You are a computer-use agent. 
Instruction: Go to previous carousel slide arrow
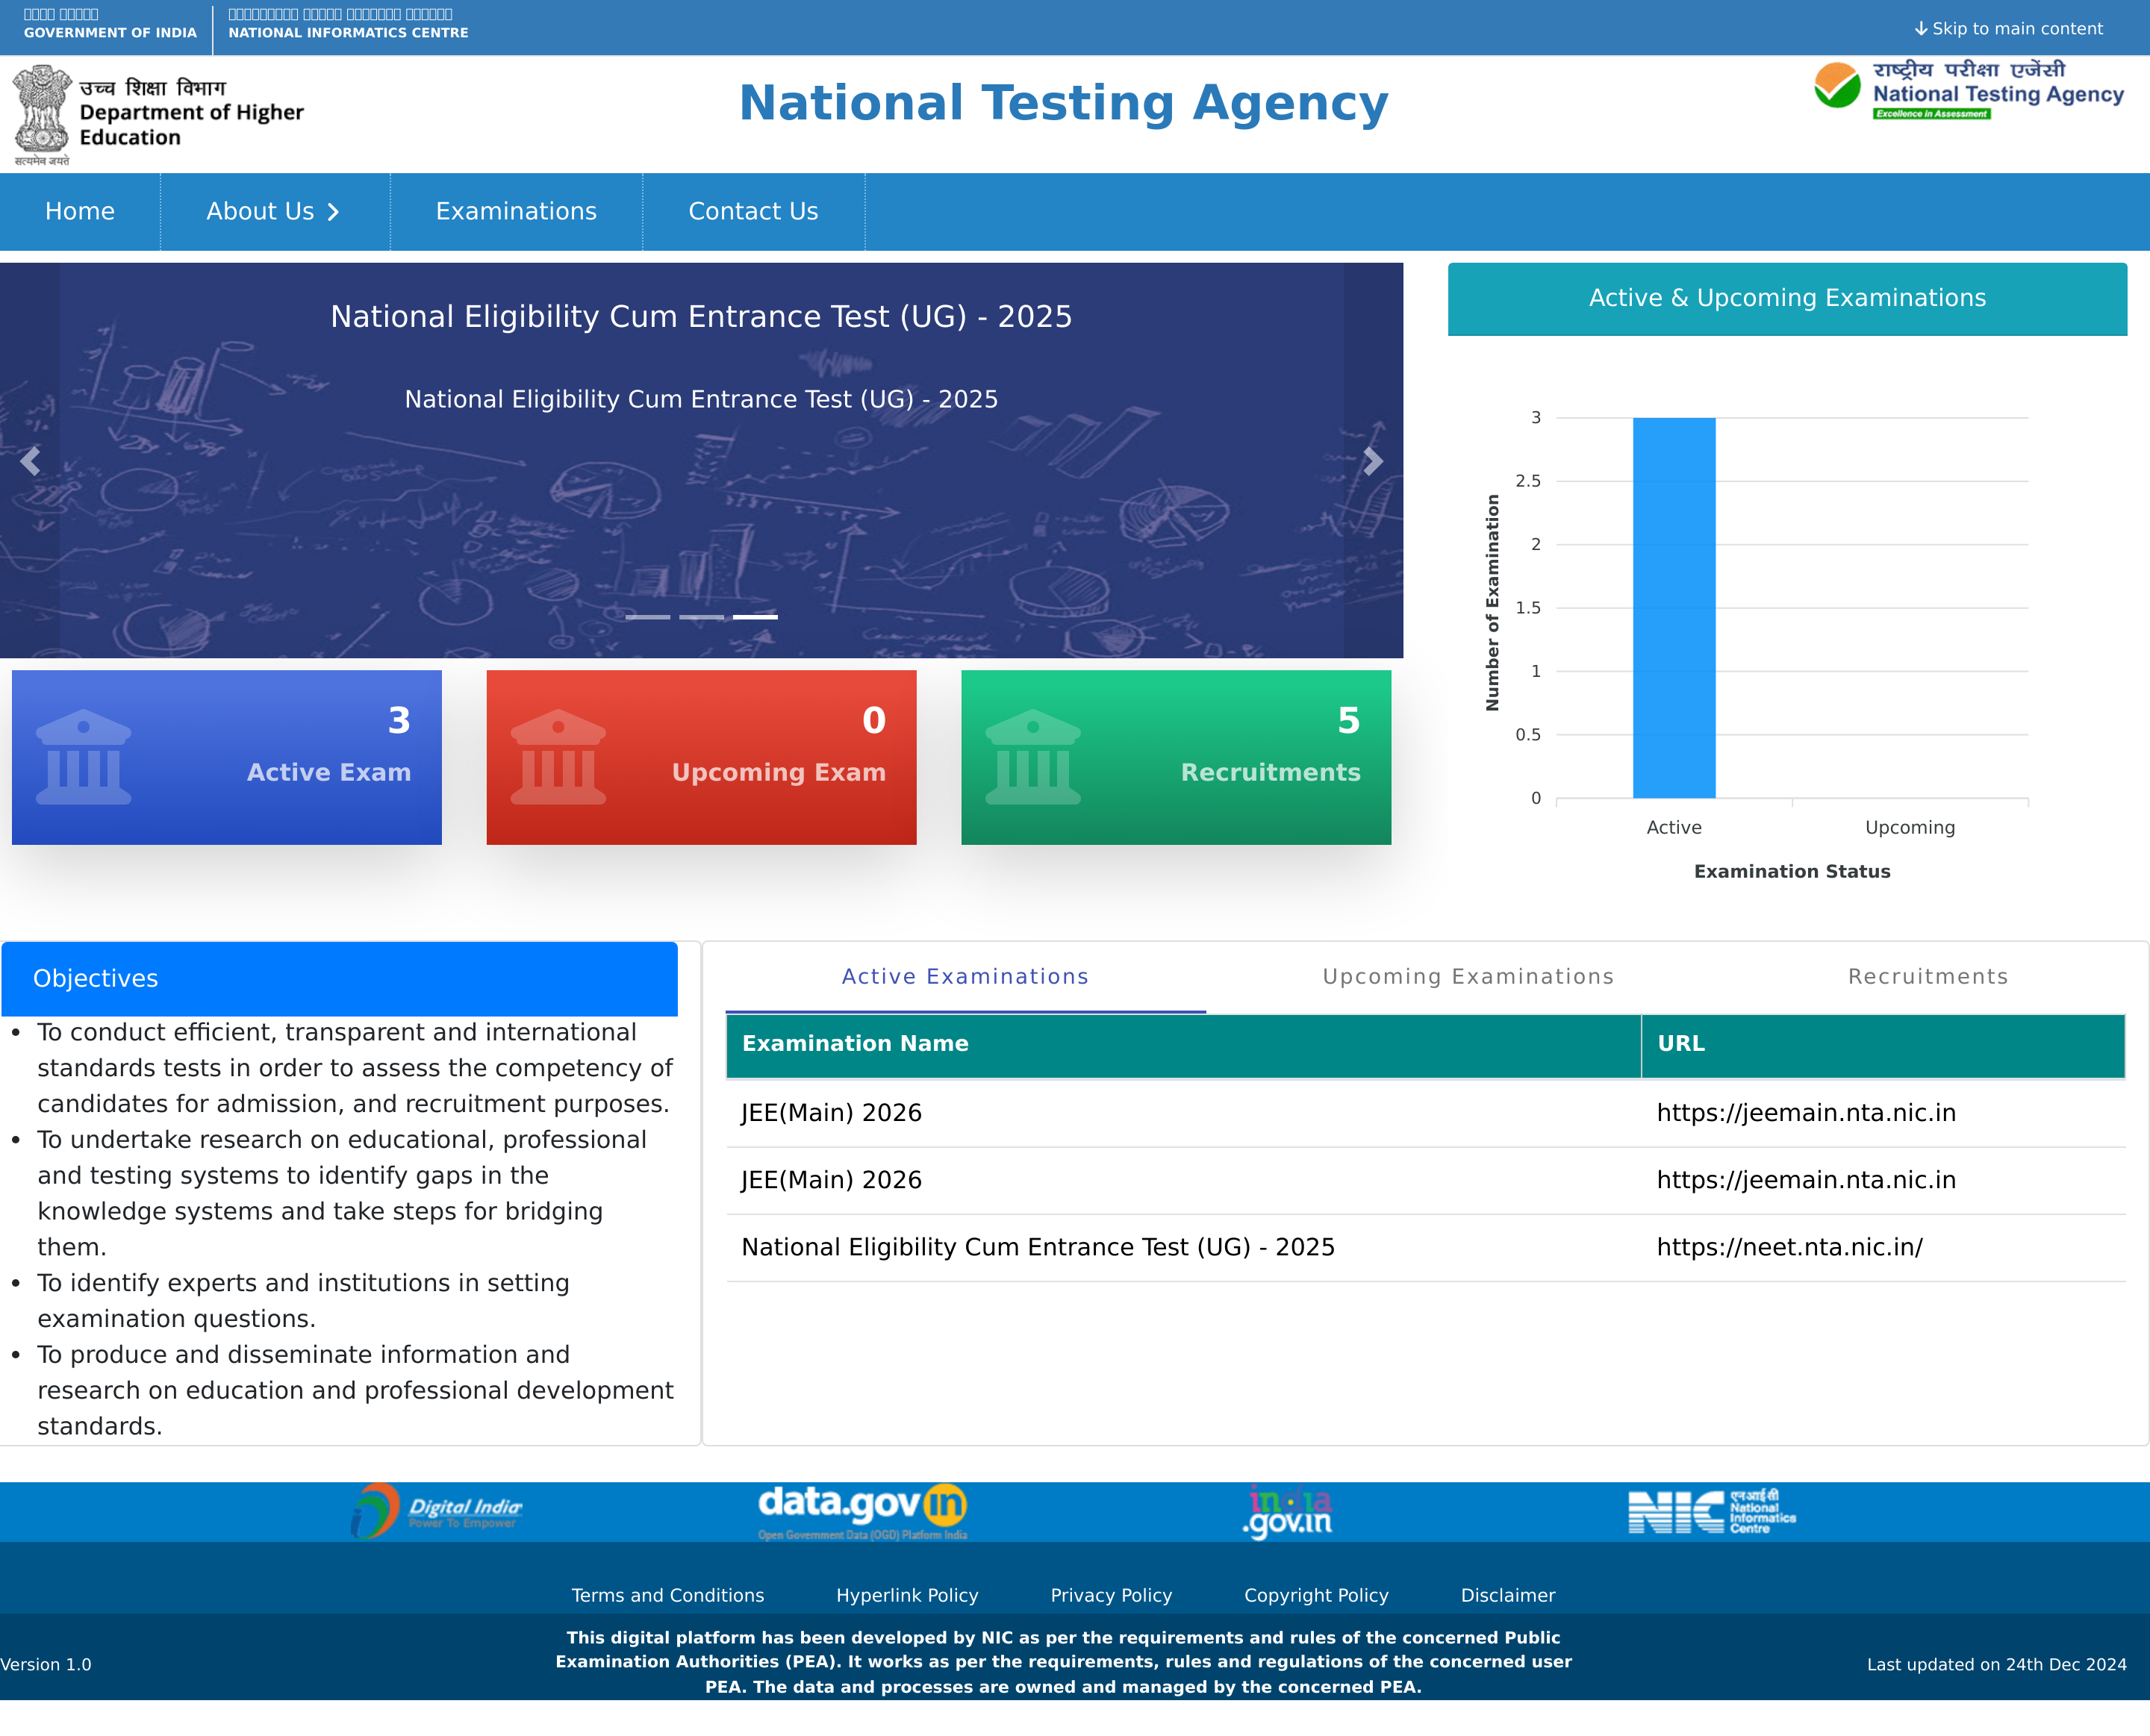(30, 461)
